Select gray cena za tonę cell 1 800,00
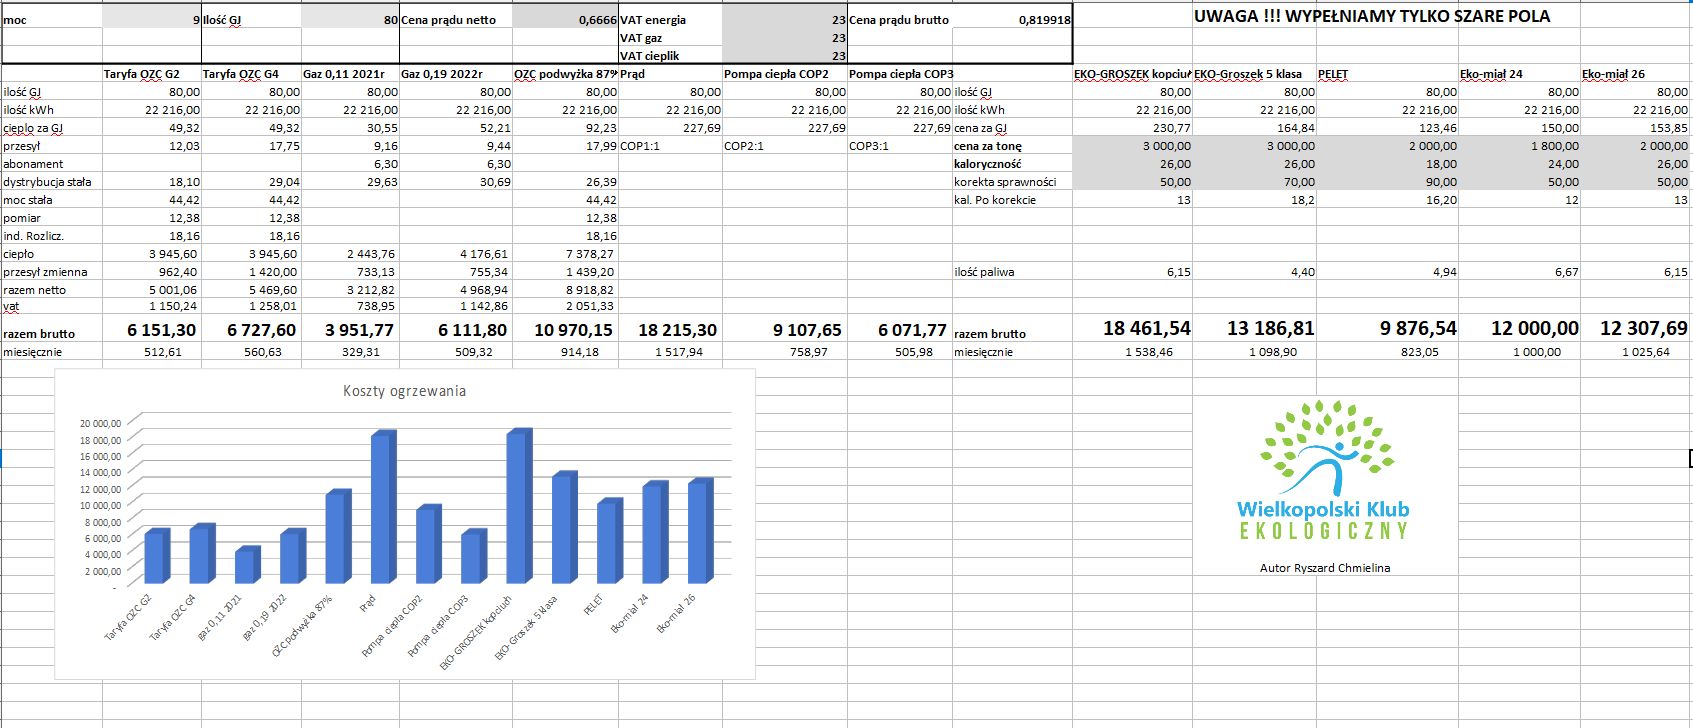1693x728 pixels. pyautogui.click(x=1519, y=145)
